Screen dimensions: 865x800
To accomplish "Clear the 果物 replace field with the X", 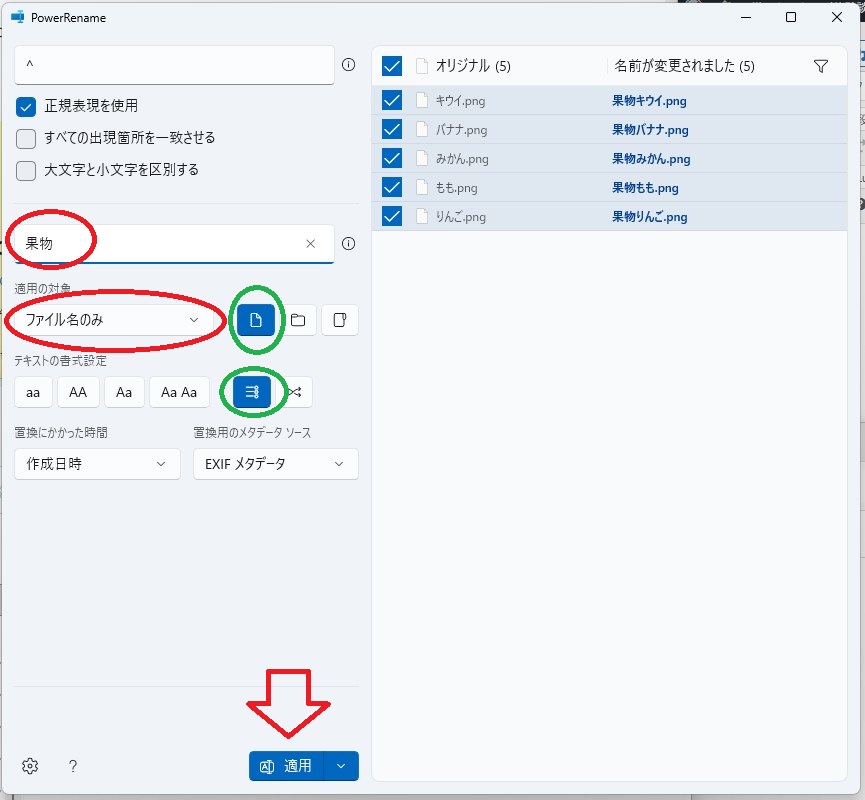I will [310, 243].
